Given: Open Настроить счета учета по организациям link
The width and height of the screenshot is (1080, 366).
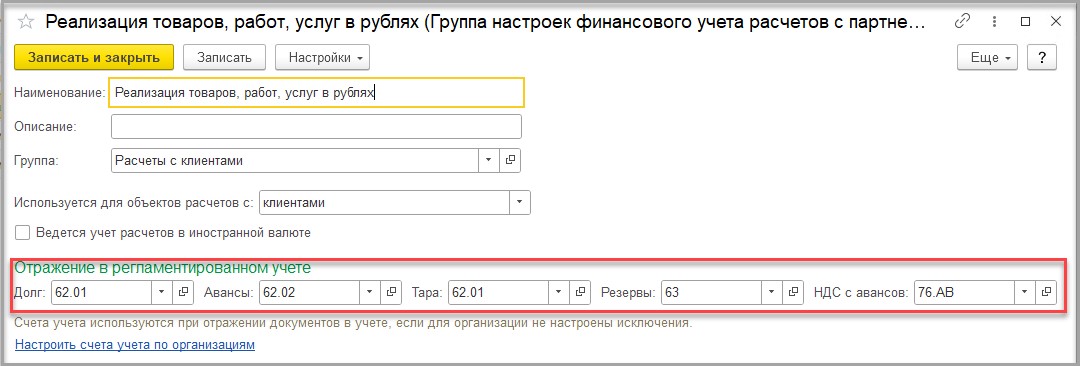Looking at the screenshot, I should (135, 344).
